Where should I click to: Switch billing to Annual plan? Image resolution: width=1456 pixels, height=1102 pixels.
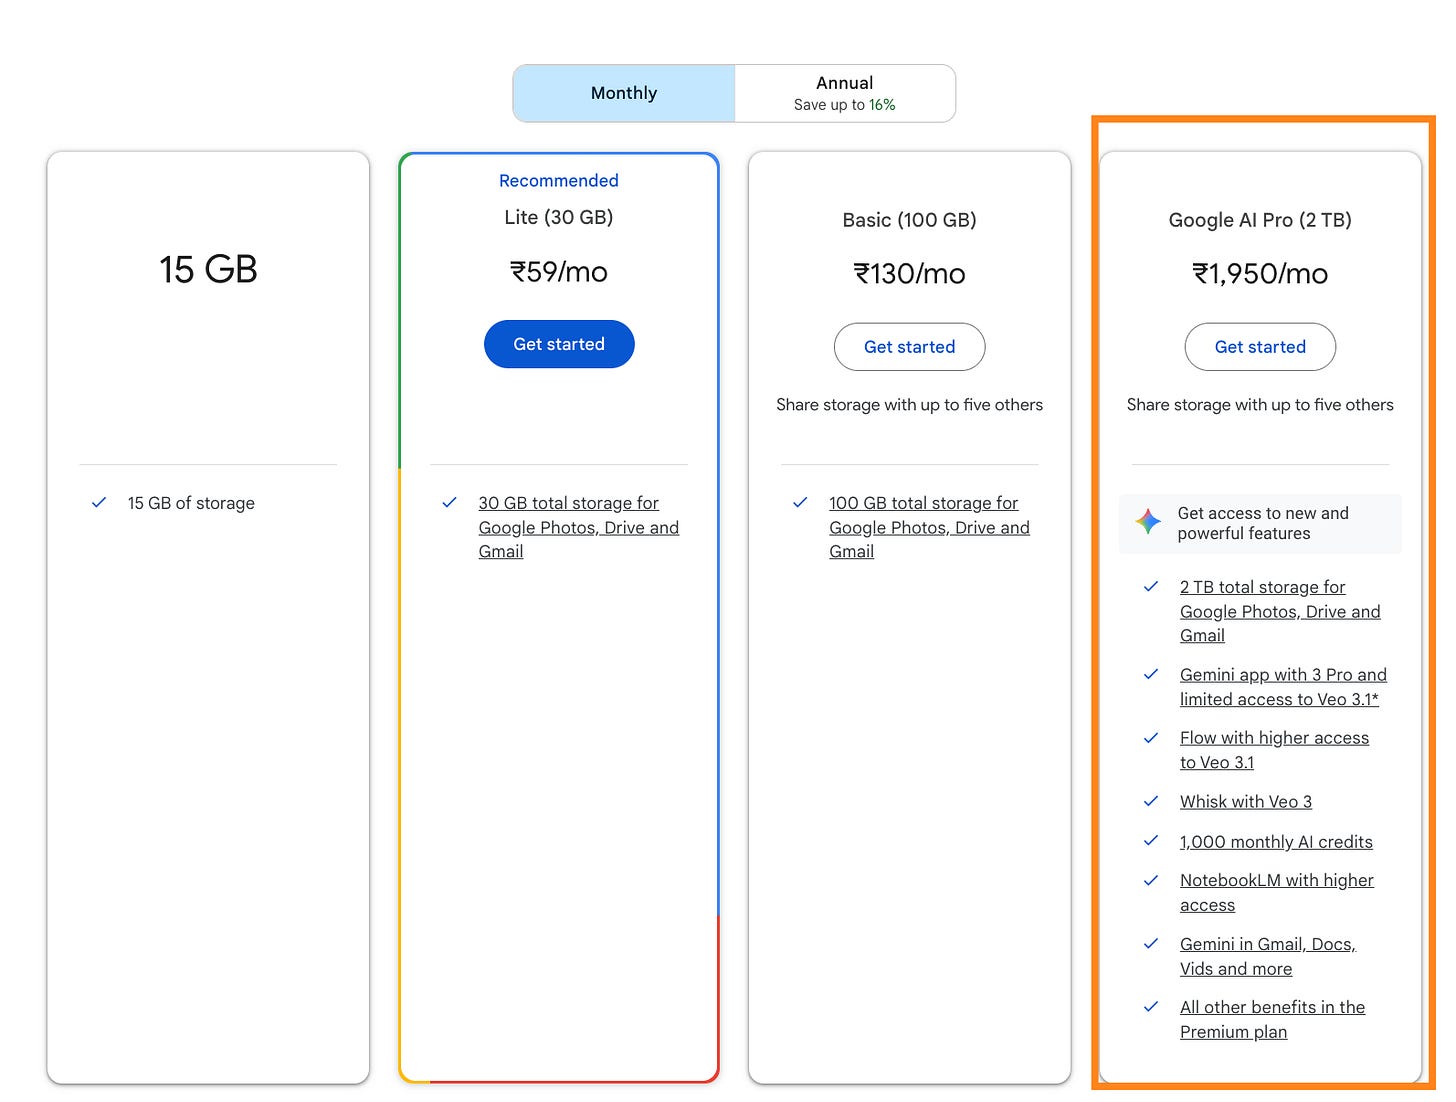(x=844, y=93)
